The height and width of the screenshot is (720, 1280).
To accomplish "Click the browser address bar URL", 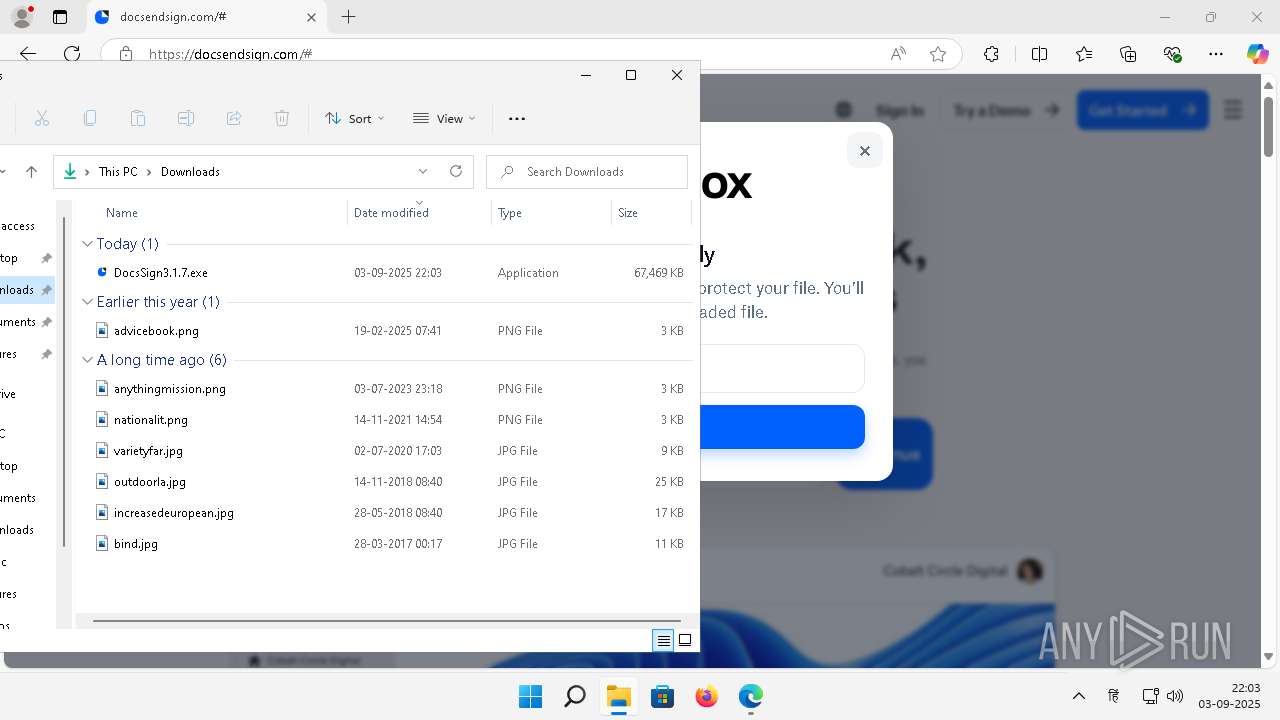I will 230,55.
